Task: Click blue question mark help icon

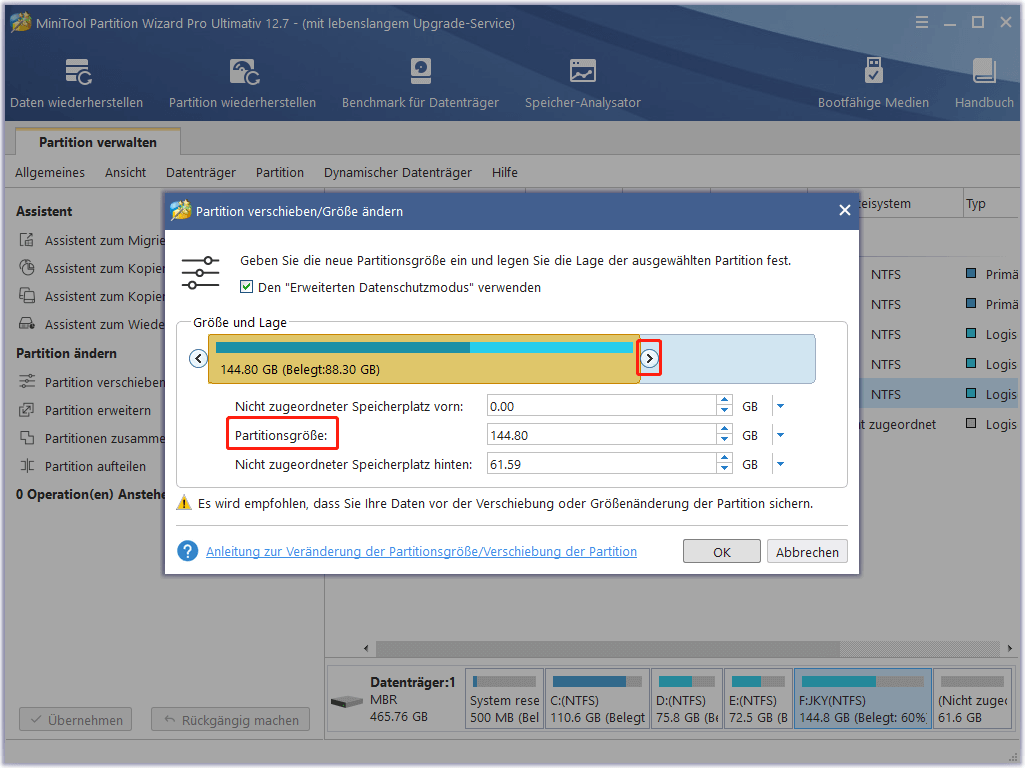Action: coord(188,551)
